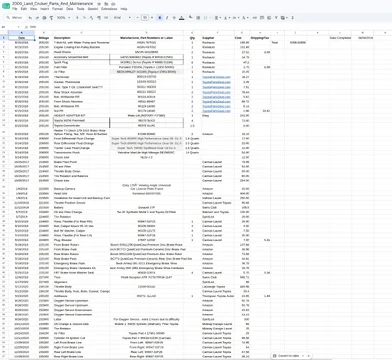Open the text color picker
Image resolution: width=392 pixels, height=360 pixels.
coord(182,18)
